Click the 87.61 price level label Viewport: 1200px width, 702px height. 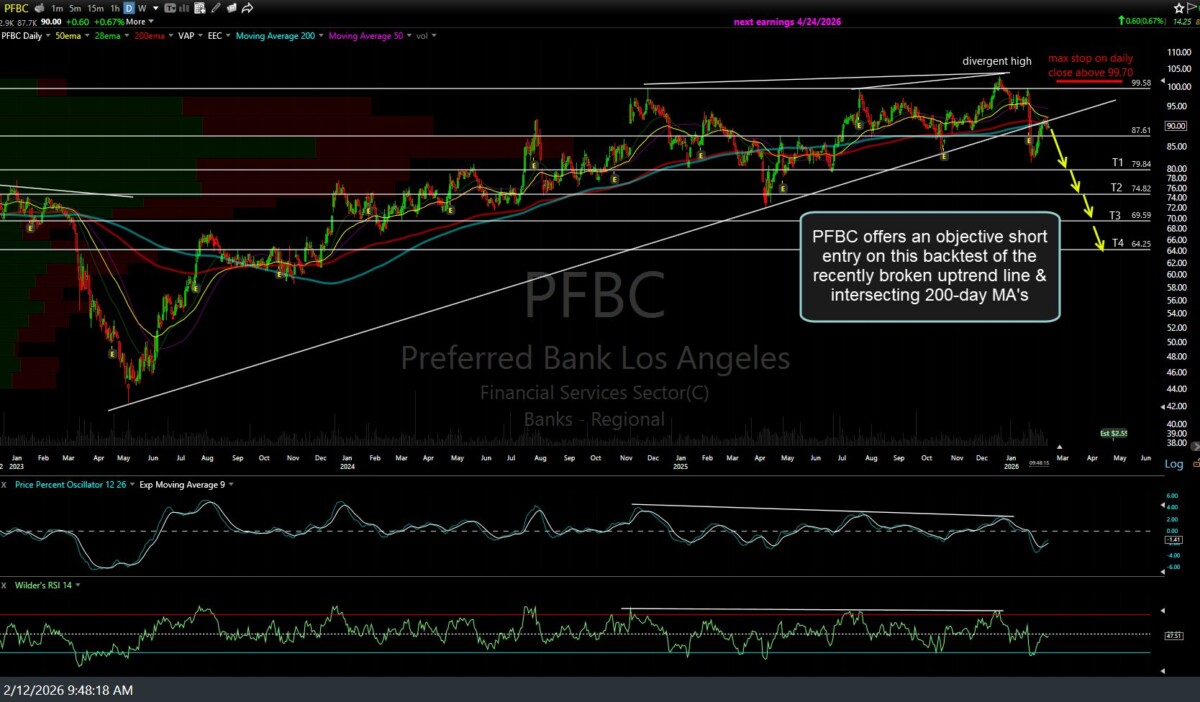[1141, 131]
